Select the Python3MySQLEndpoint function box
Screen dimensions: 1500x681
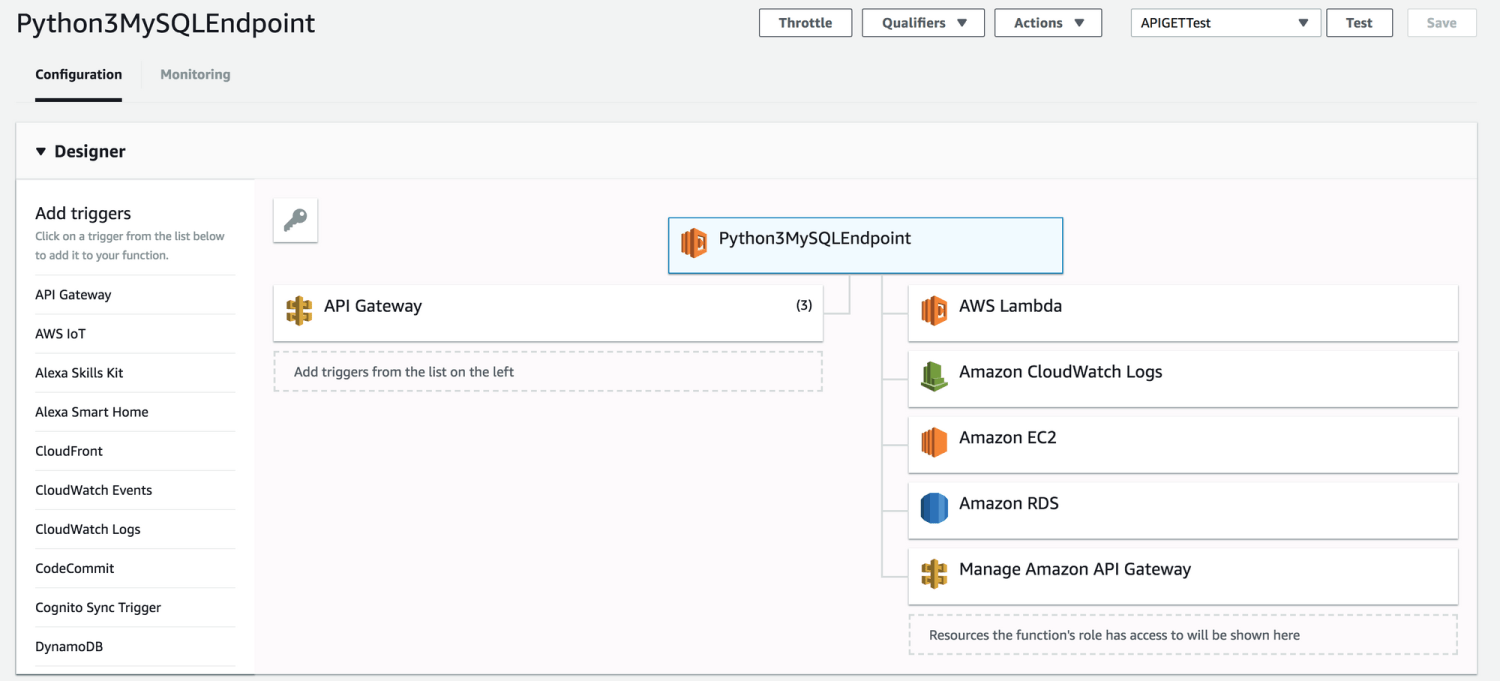865,245
